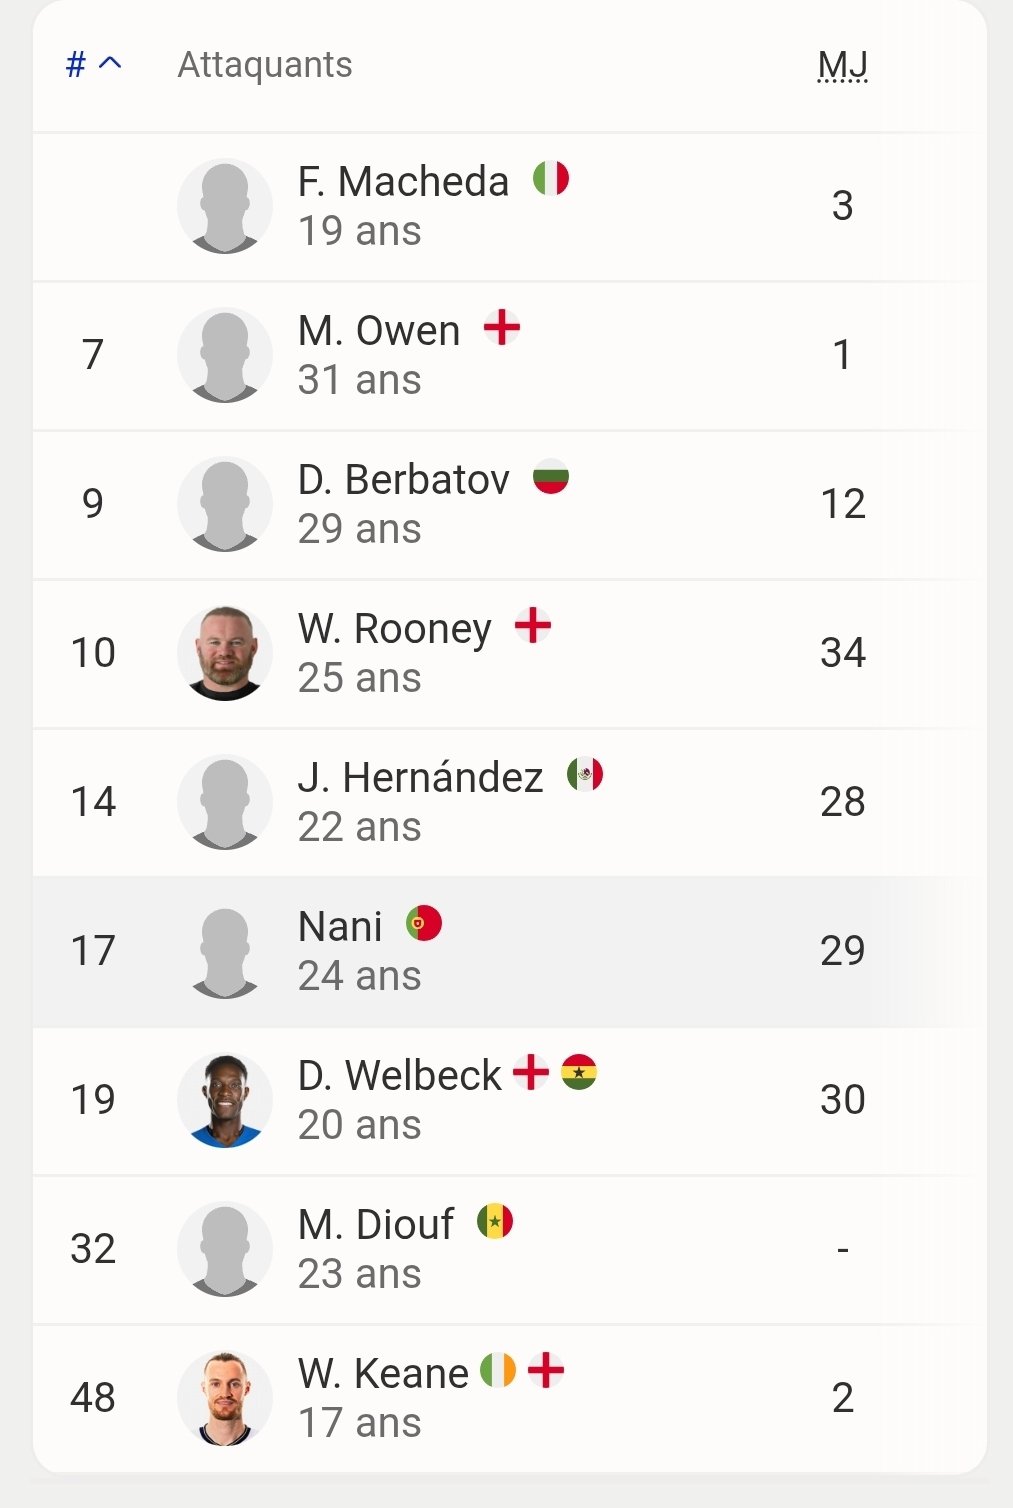This screenshot has width=1013, height=1508.
Task: Open F. Macheda's player profile
Action: (403, 183)
